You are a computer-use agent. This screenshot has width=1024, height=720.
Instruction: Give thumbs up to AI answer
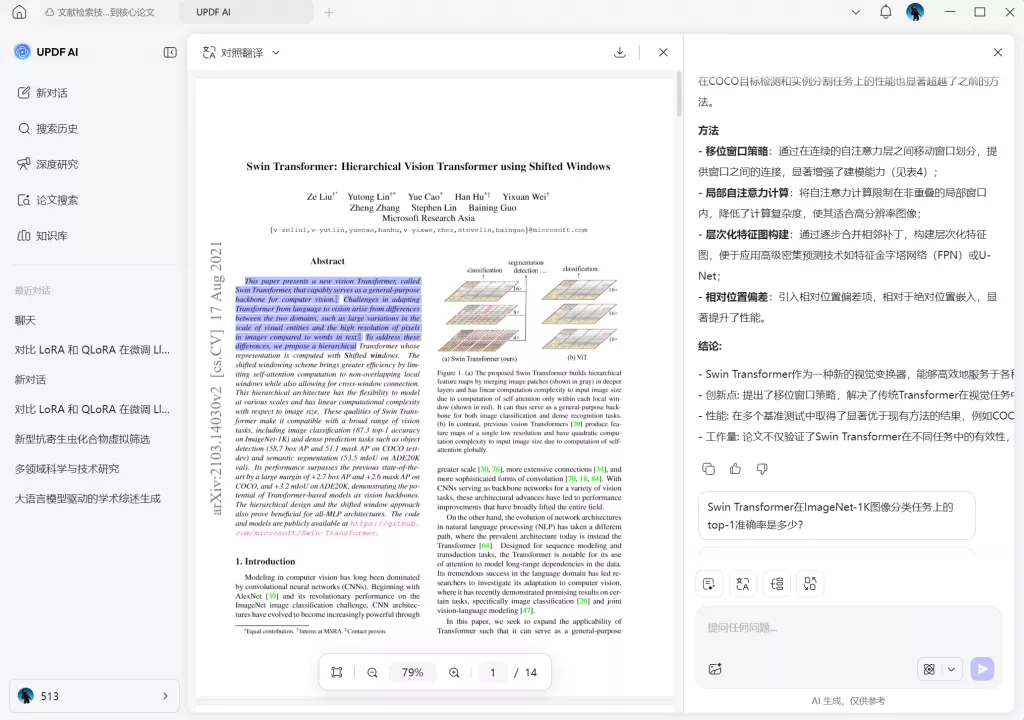[735, 468]
